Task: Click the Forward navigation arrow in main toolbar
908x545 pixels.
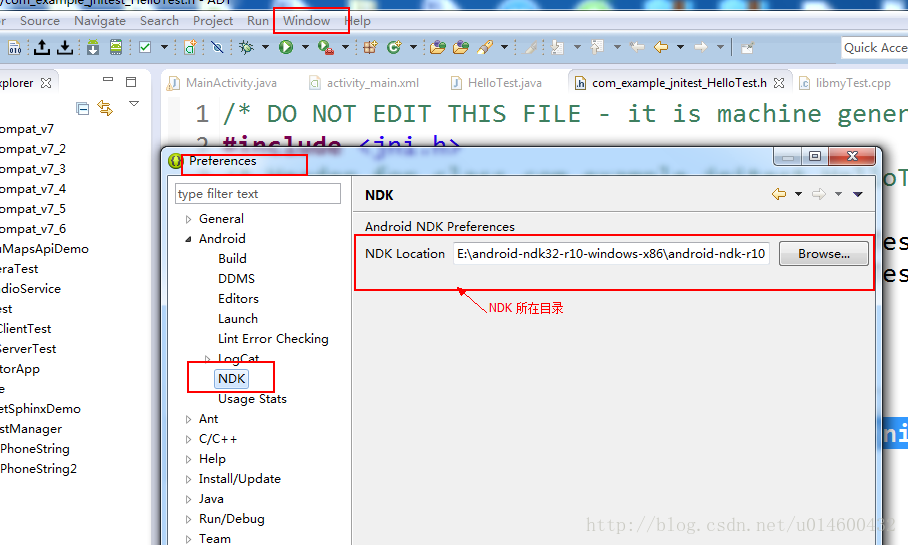Action: (701, 47)
